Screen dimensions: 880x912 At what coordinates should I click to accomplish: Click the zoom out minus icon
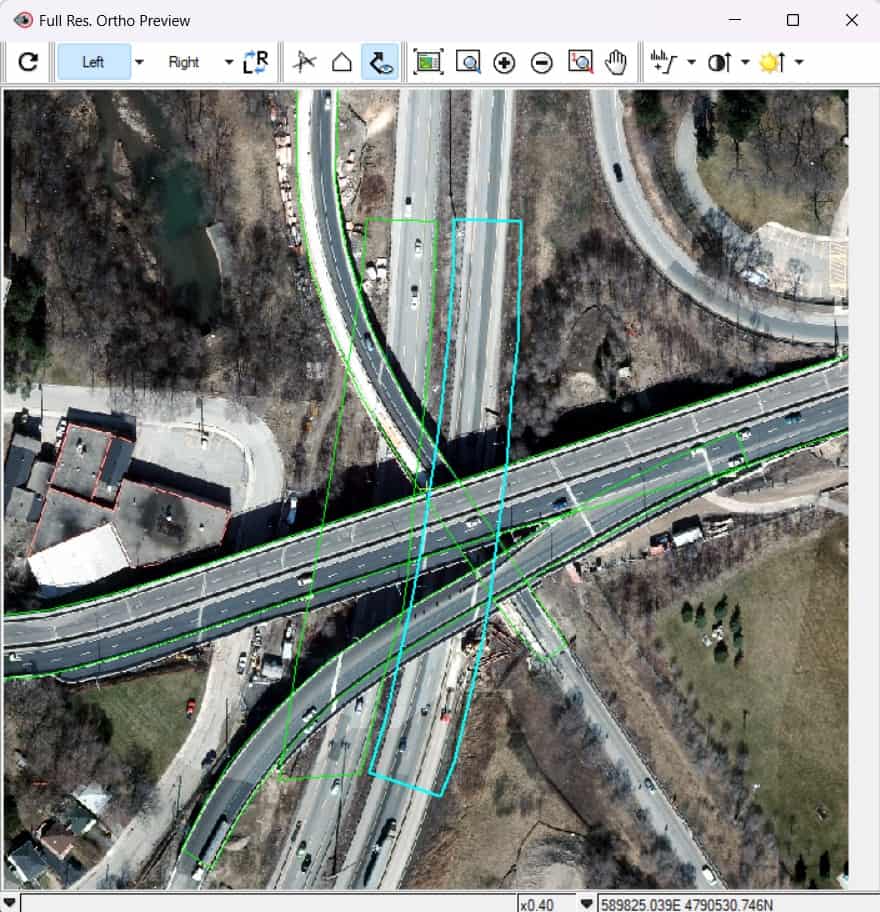pyautogui.click(x=541, y=62)
